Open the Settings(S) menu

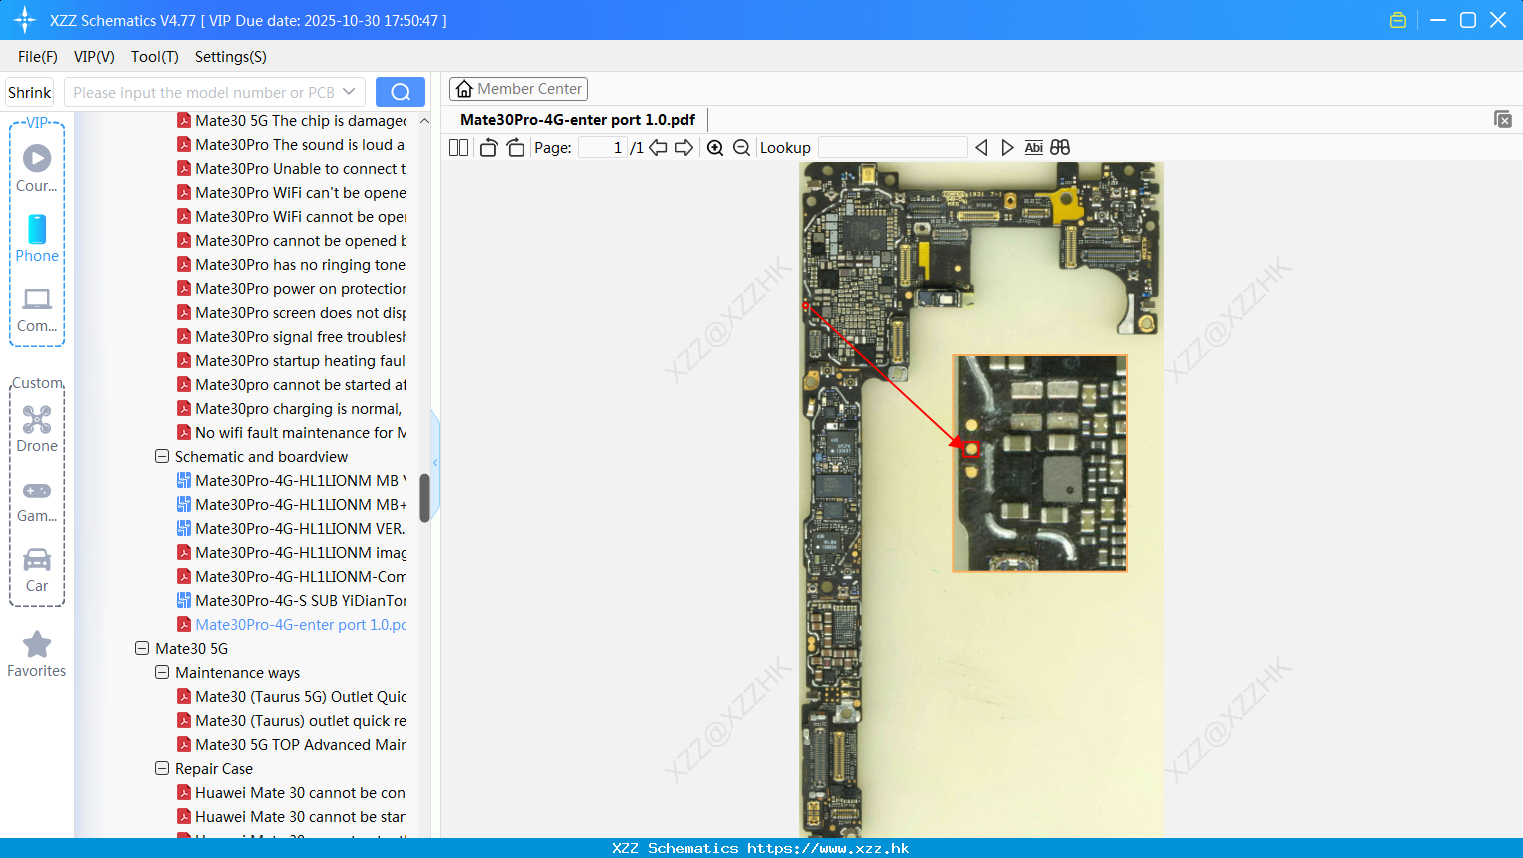pyautogui.click(x=231, y=57)
